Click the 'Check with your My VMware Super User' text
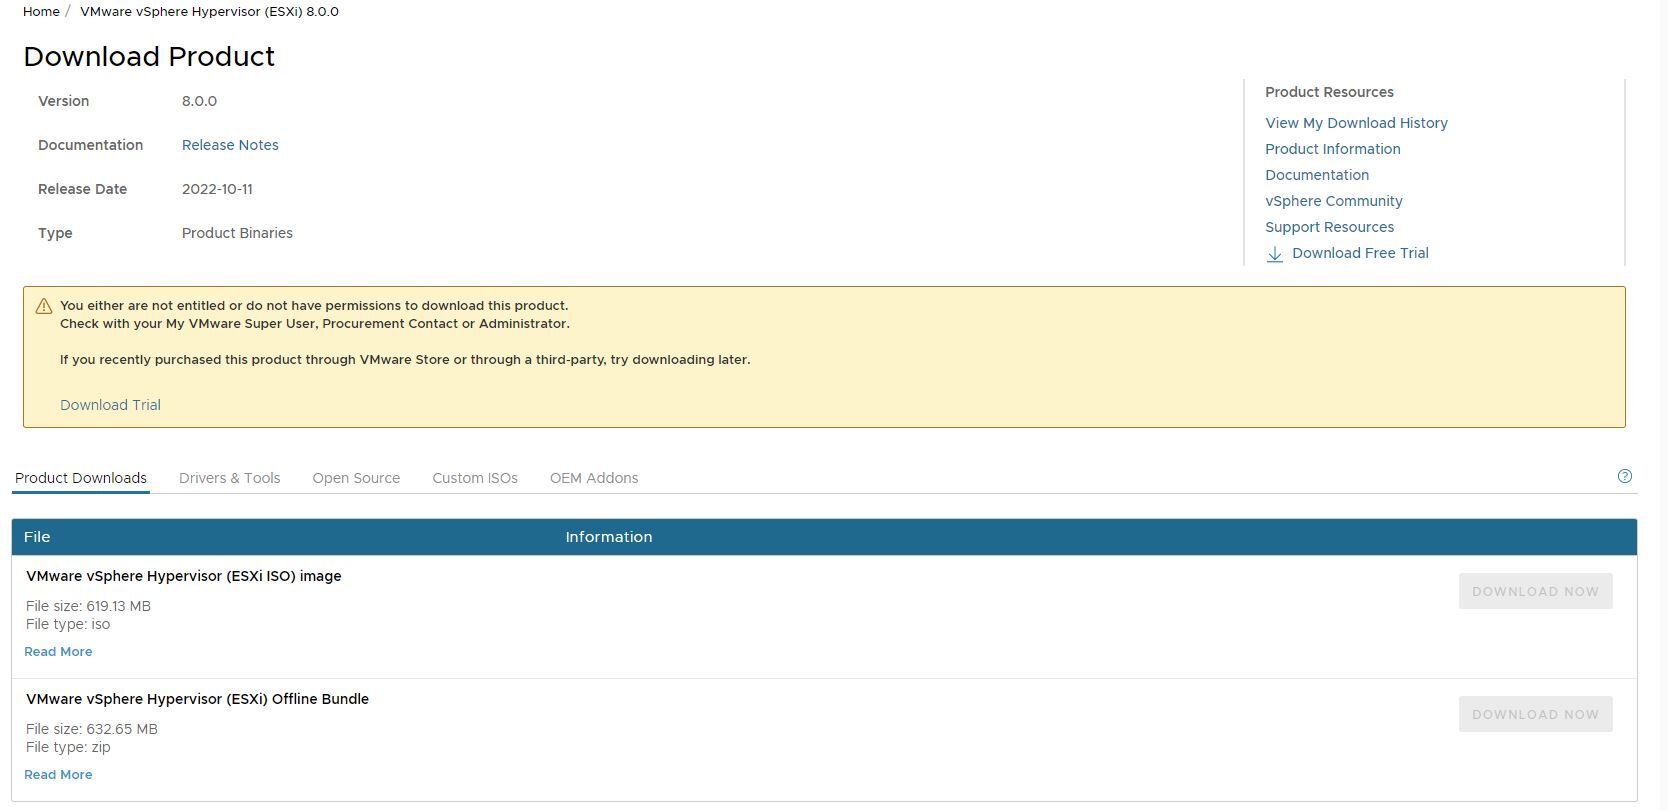This screenshot has width=1668, height=811. click(315, 324)
